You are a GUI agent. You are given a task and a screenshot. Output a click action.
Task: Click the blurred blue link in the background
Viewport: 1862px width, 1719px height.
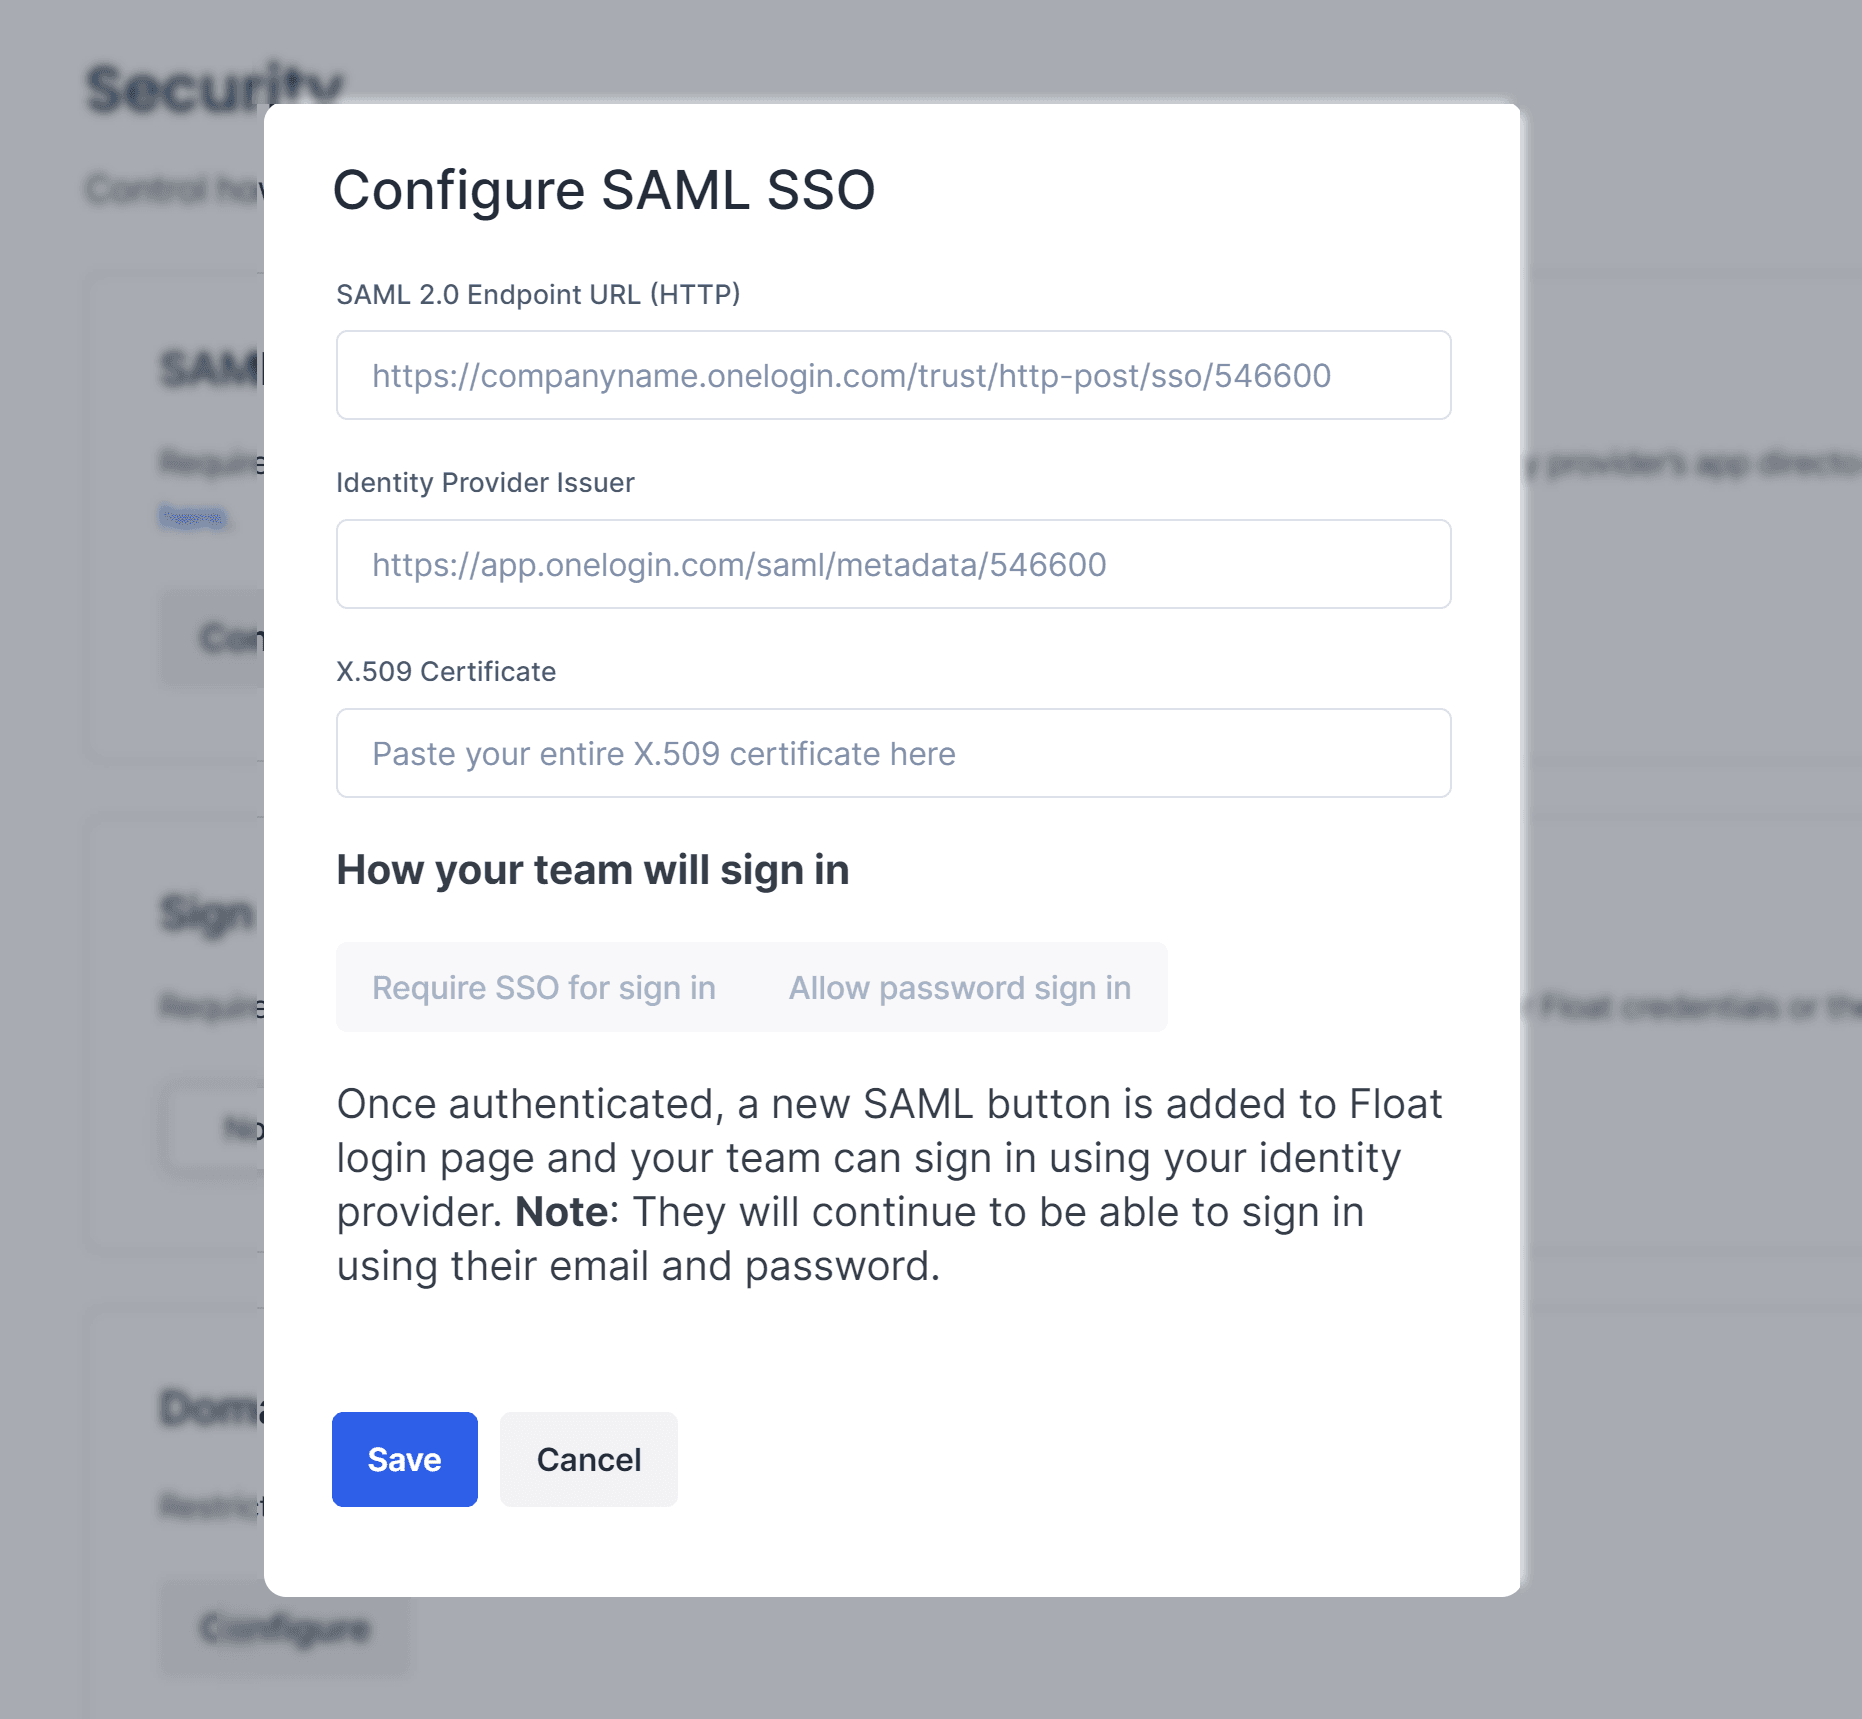pyautogui.click(x=193, y=518)
